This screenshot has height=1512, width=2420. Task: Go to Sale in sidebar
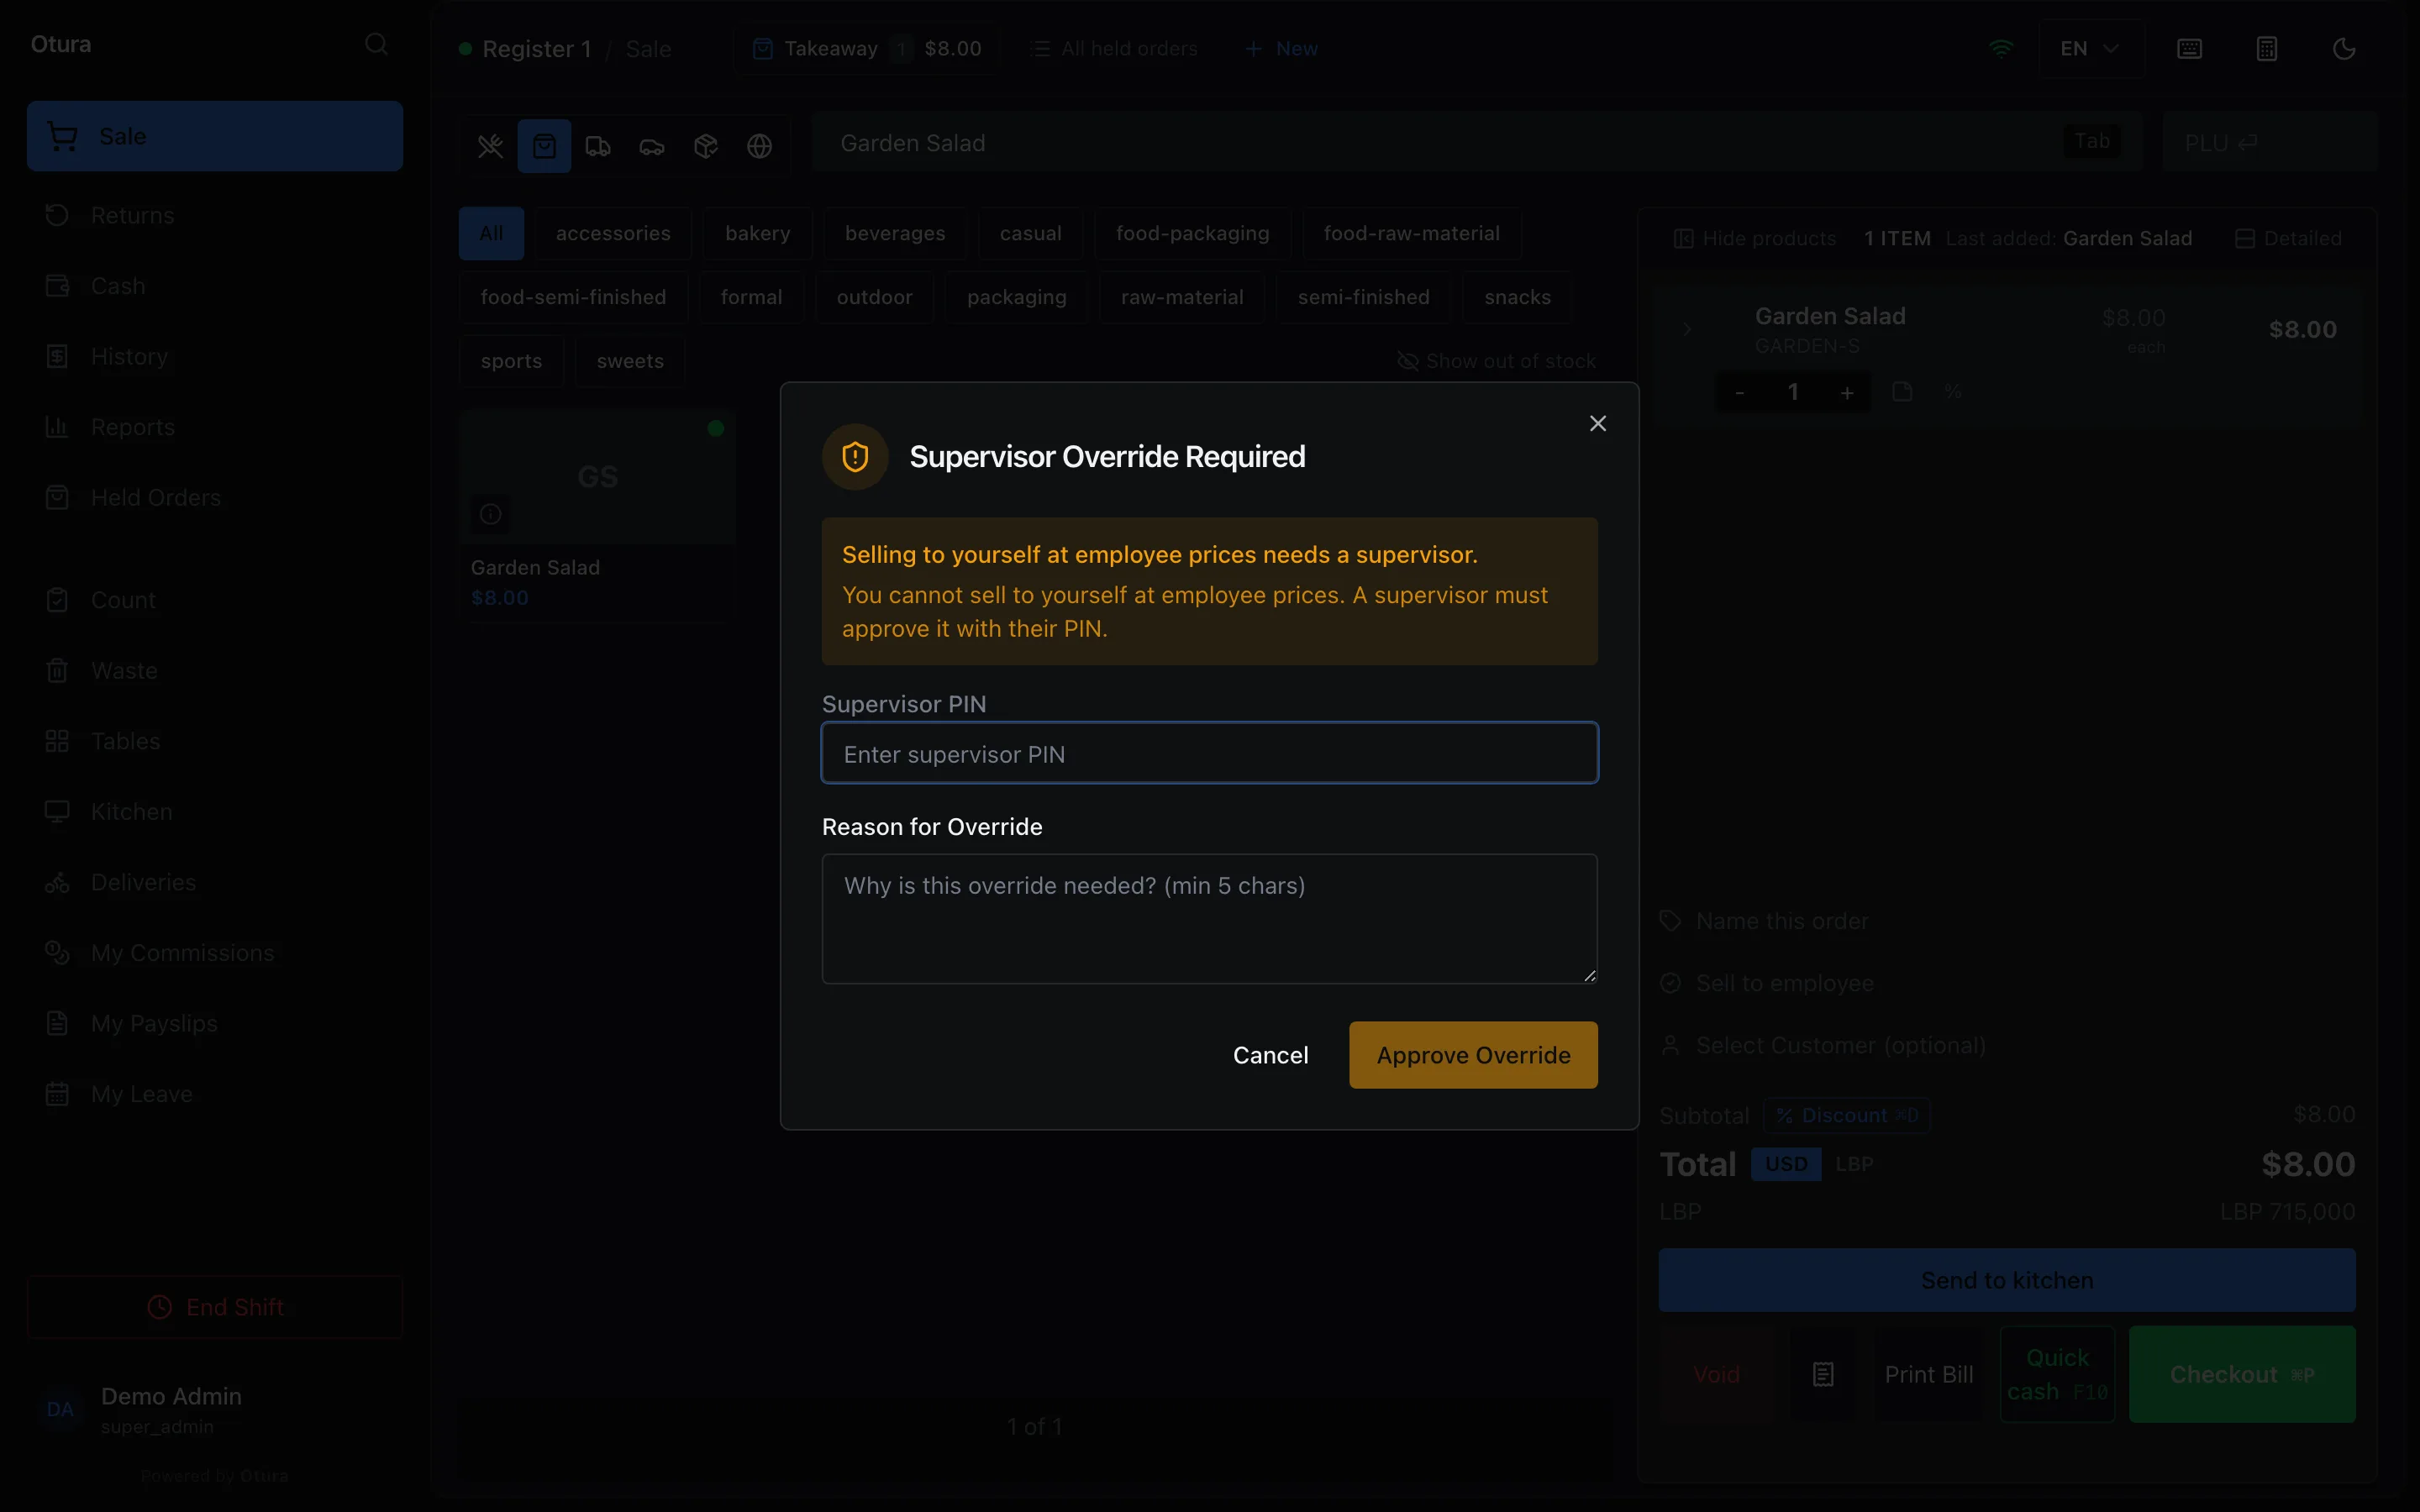[x=215, y=136]
